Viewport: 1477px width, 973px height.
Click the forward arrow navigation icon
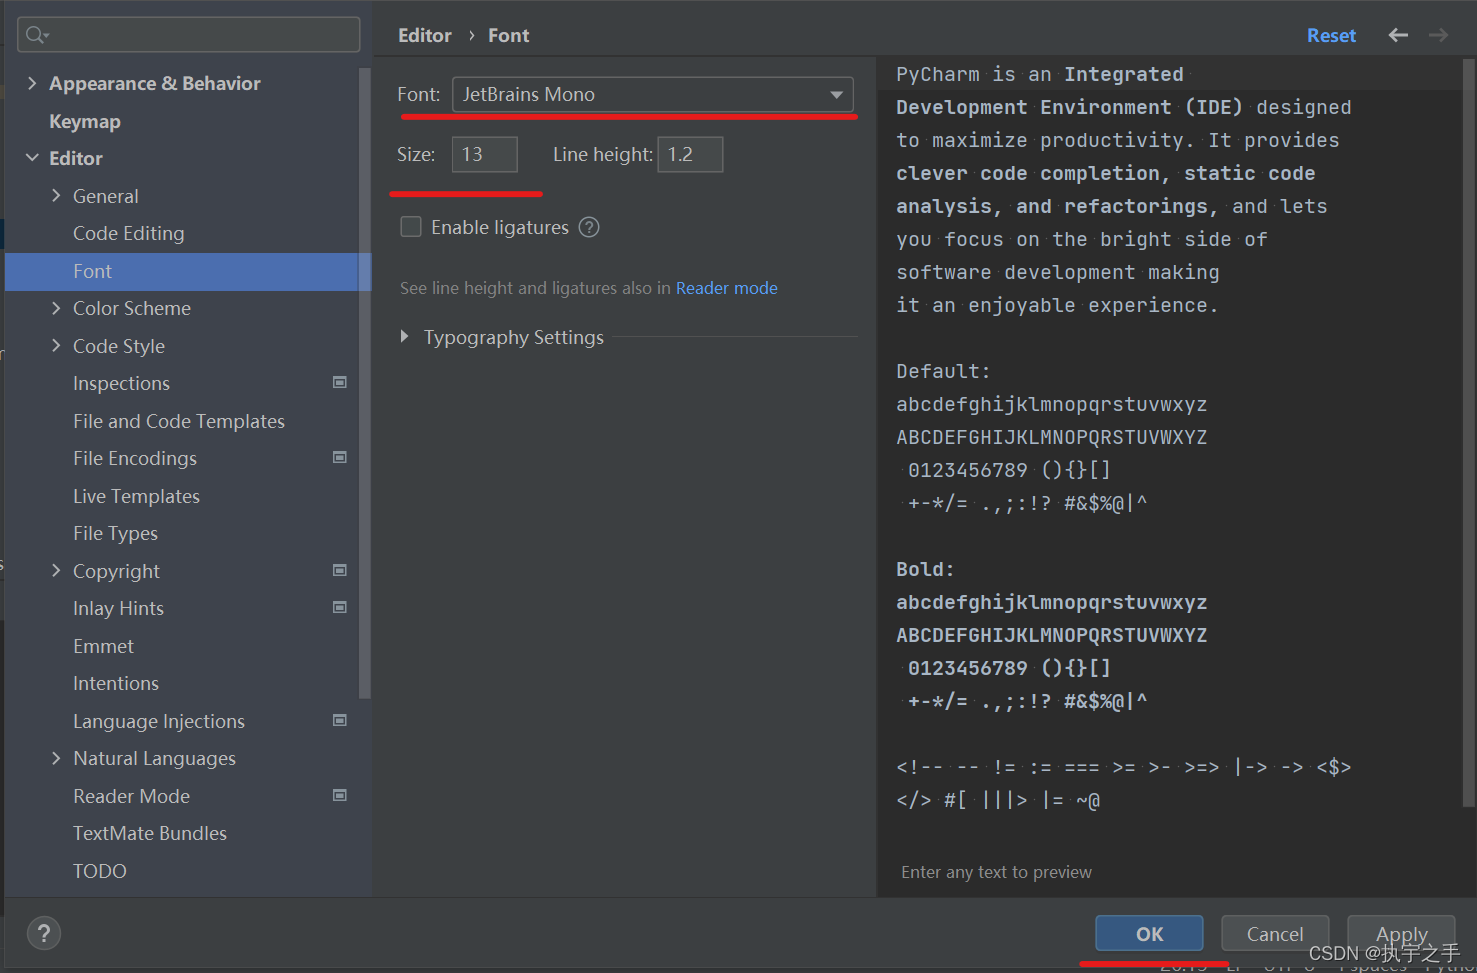tap(1438, 35)
